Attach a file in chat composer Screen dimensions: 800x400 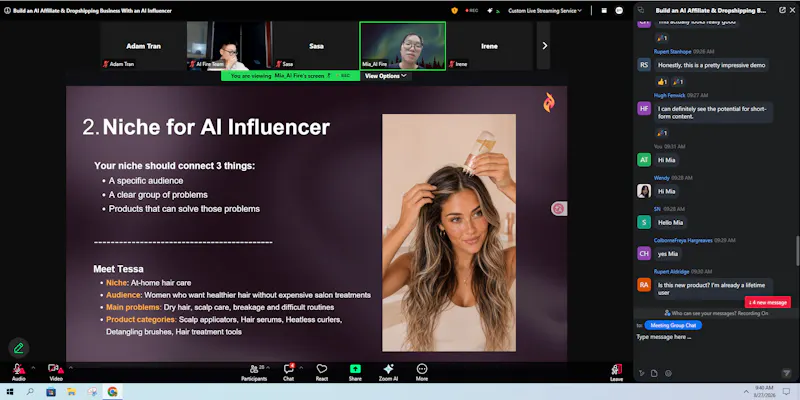[x=654, y=373]
